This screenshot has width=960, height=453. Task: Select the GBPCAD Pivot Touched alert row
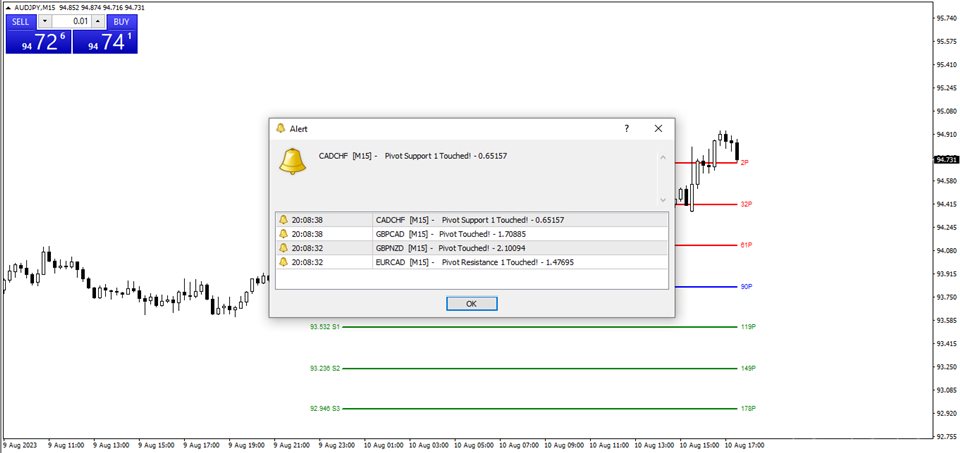(x=471, y=233)
